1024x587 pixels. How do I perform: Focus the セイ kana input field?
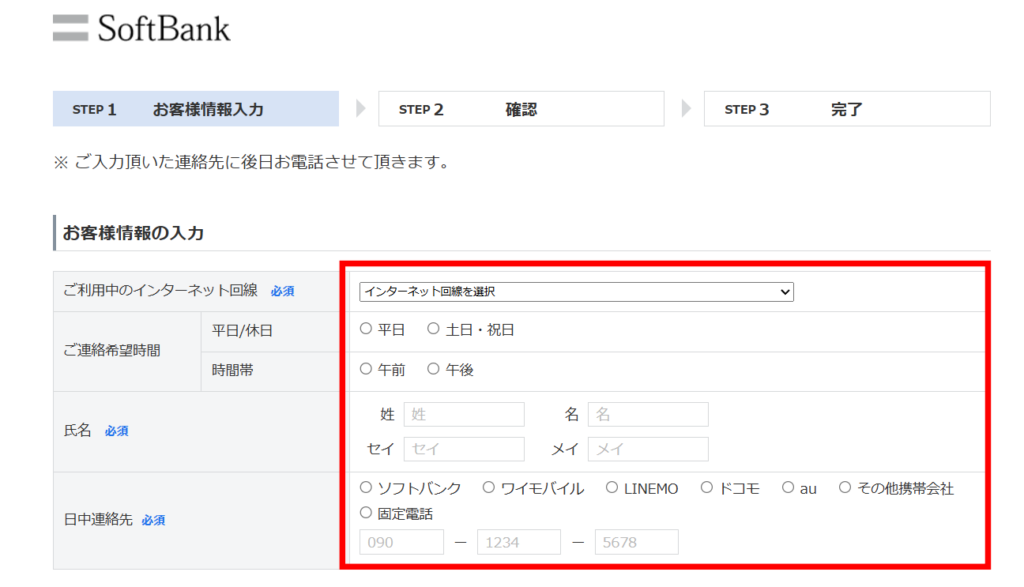464,449
